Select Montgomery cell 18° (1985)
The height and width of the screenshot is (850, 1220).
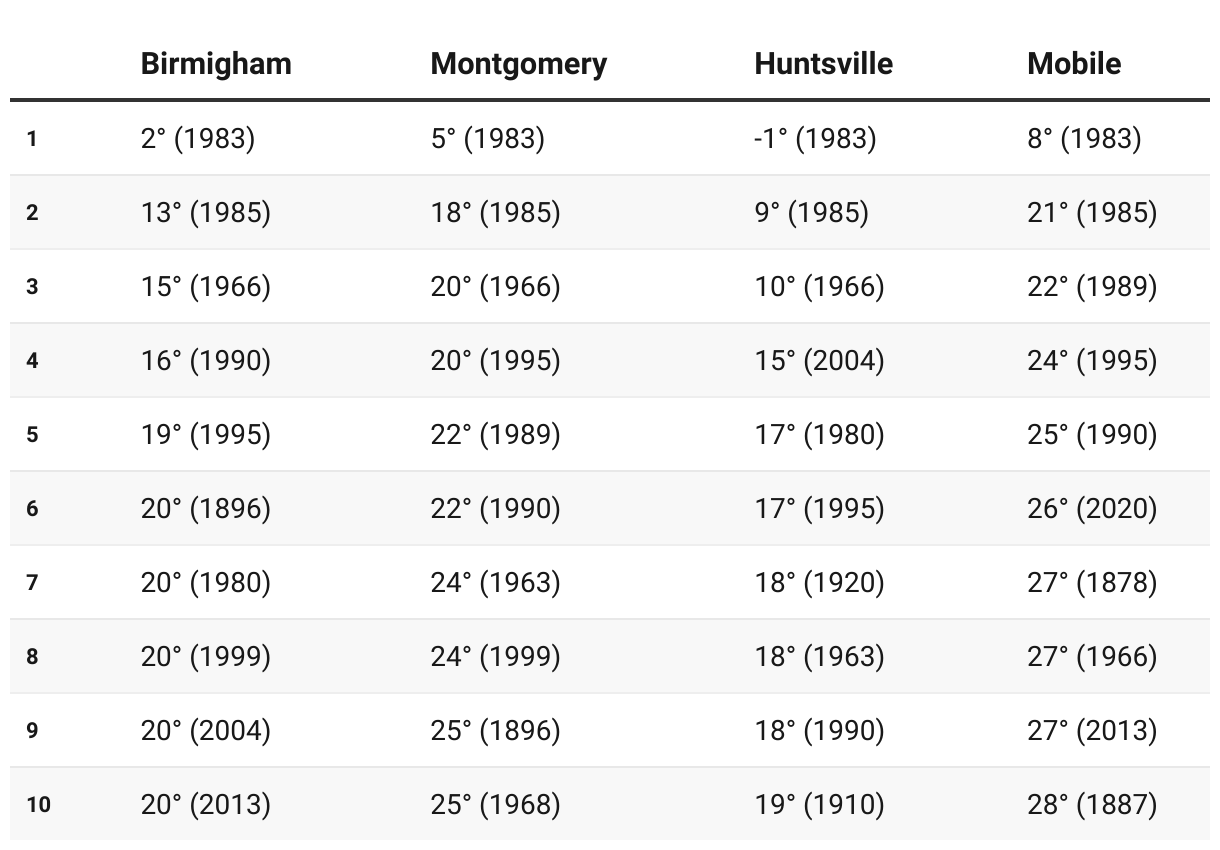tap(496, 212)
